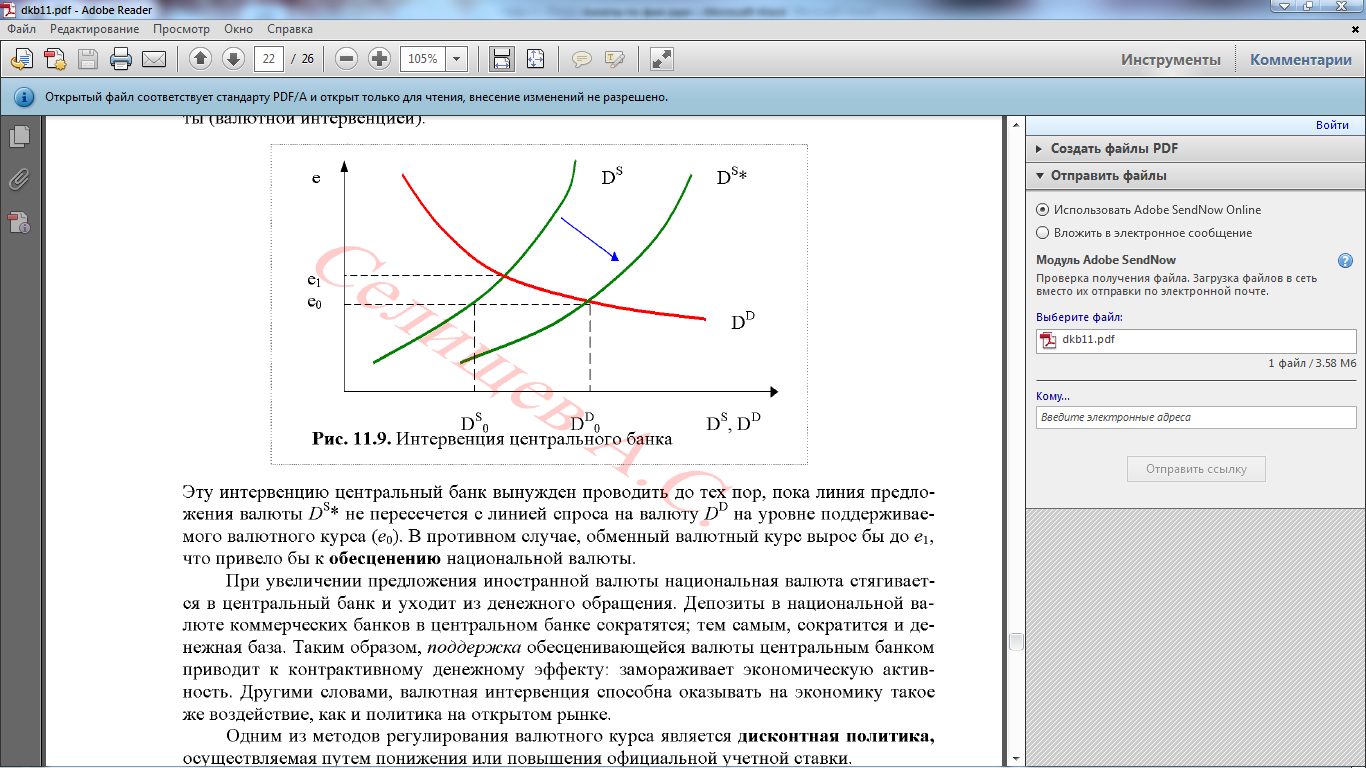This screenshot has height=768, width=1366.
Task: Click the Send by email envelope icon
Action: click(x=154, y=59)
